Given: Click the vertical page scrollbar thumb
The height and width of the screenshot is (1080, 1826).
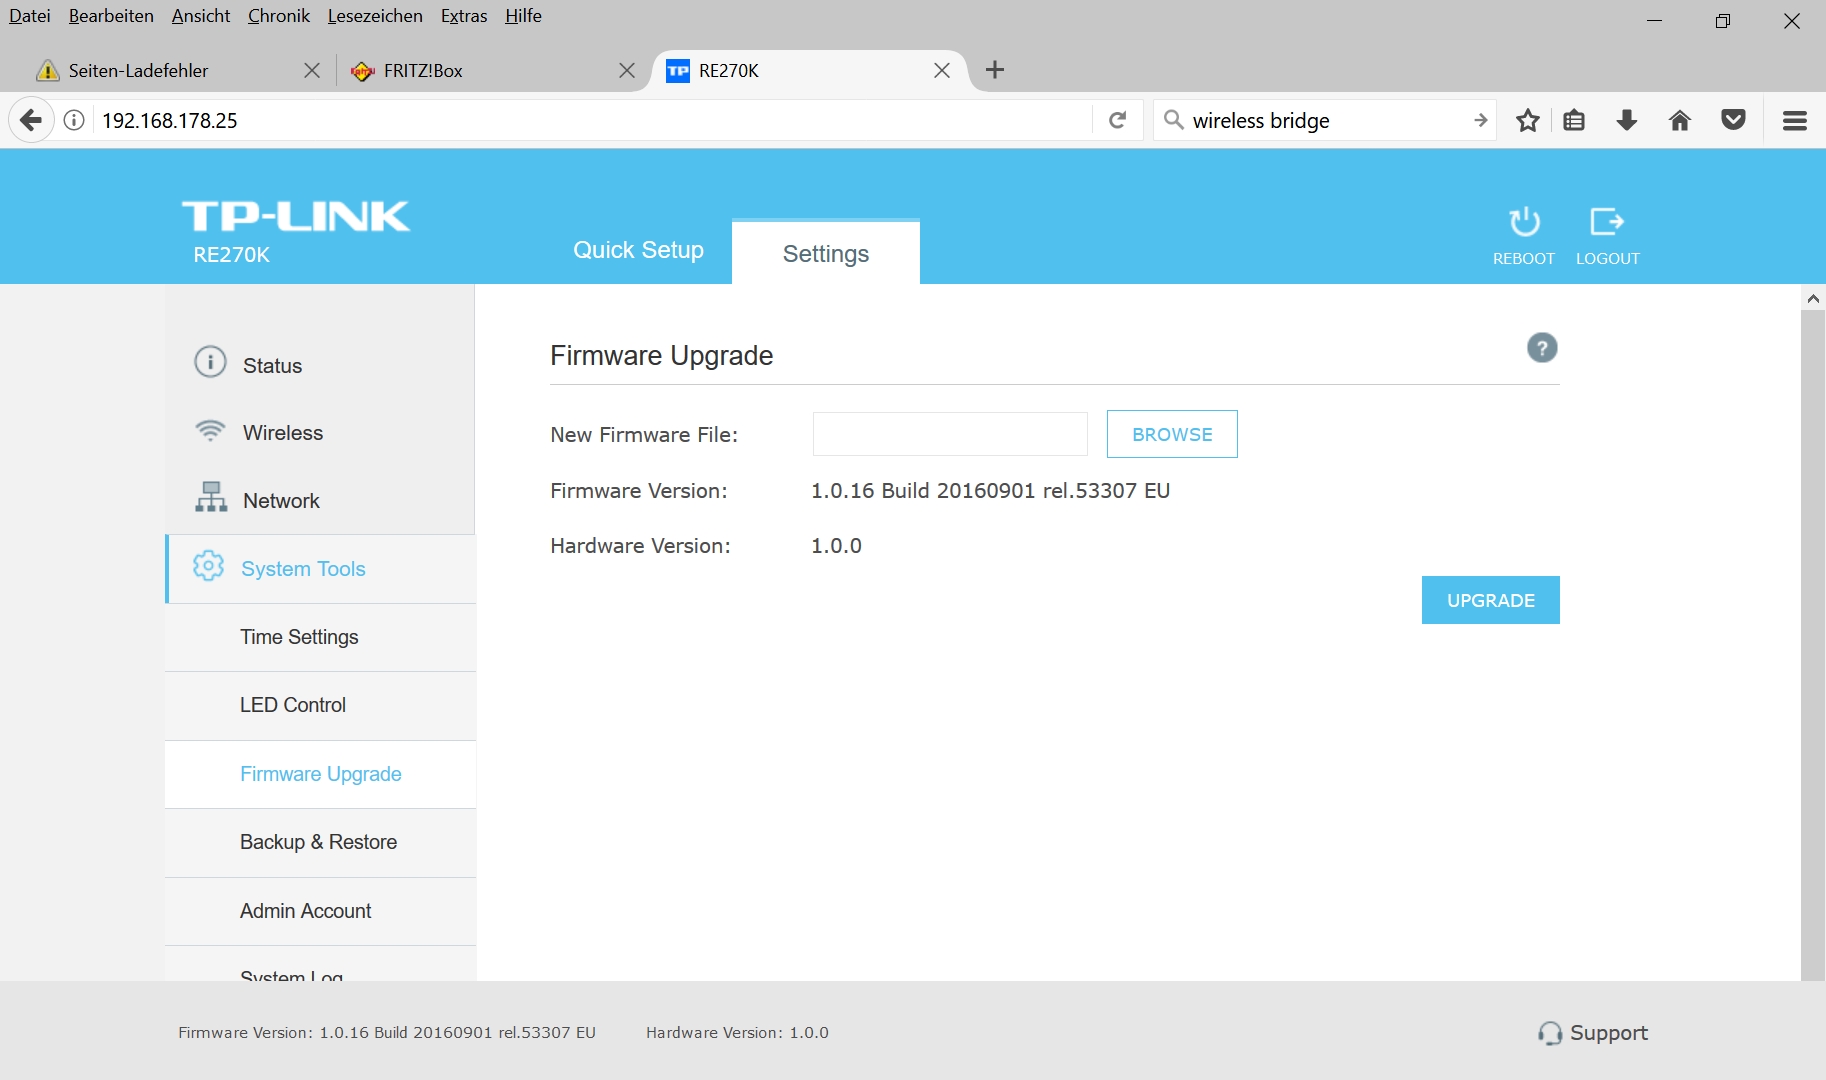Looking at the screenshot, I should [1813, 645].
